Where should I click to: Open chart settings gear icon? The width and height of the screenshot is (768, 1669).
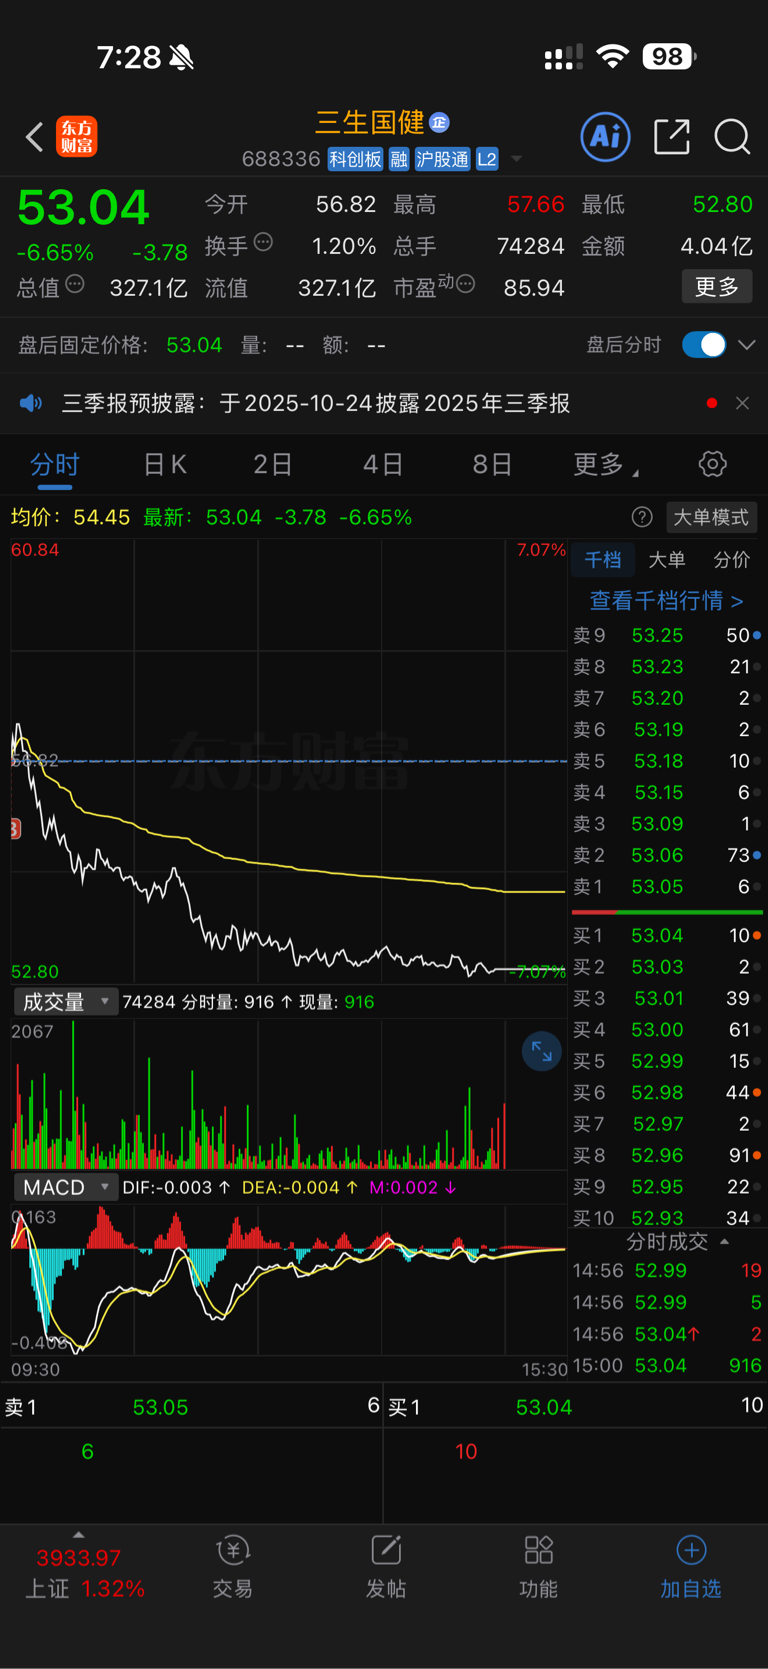pyautogui.click(x=712, y=464)
